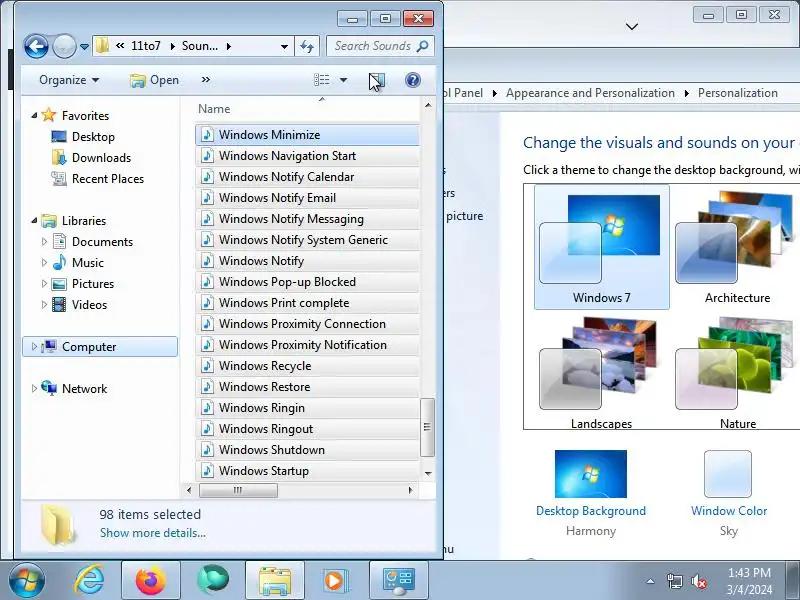Select Windows Notify System Generic file
The width and height of the screenshot is (800, 600).
coord(307,240)
